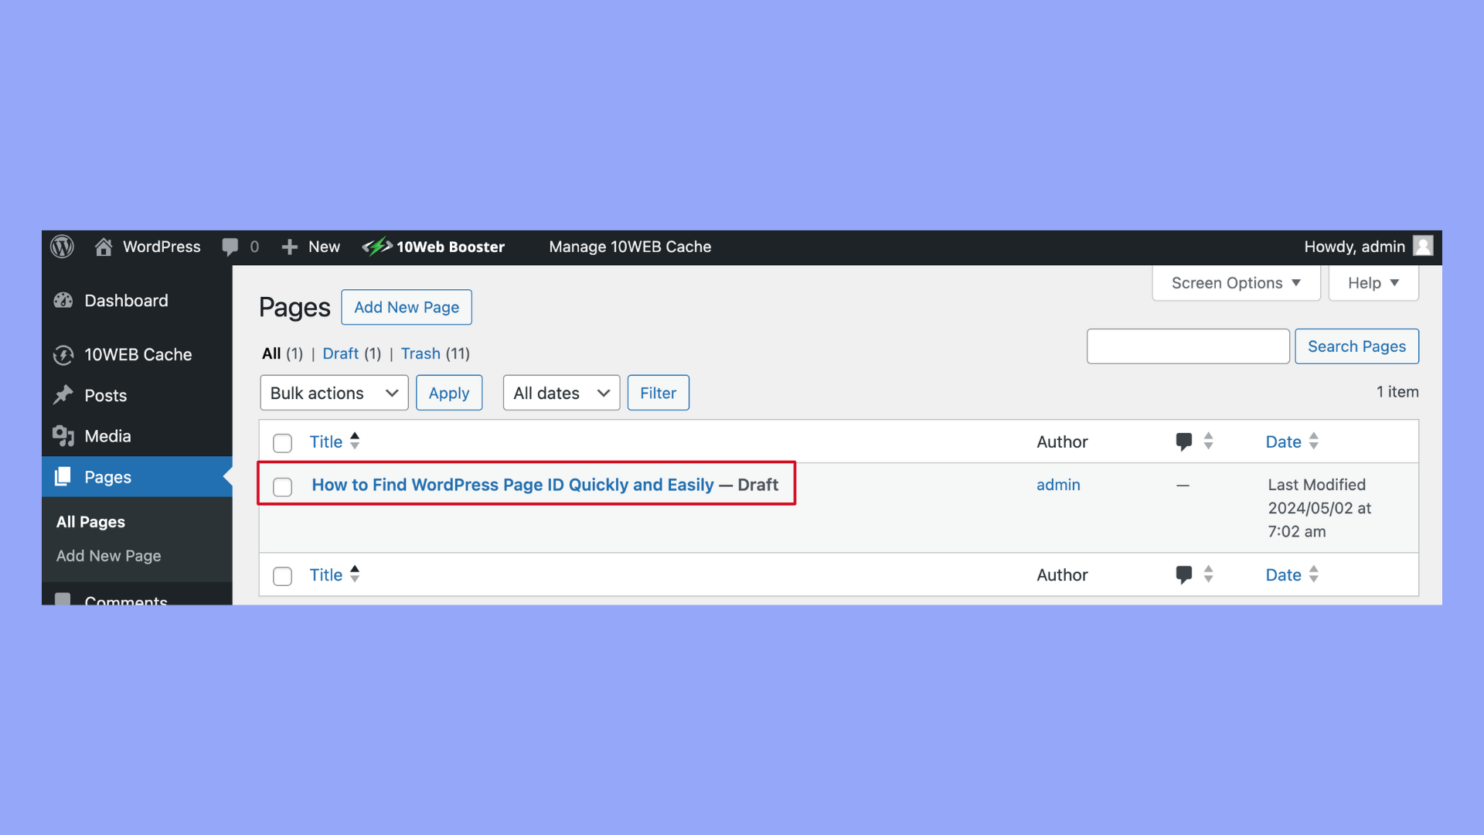This screenshot has width=1484, height=835.
Task: Click the Add New Page button
Action: coord(406,307)
